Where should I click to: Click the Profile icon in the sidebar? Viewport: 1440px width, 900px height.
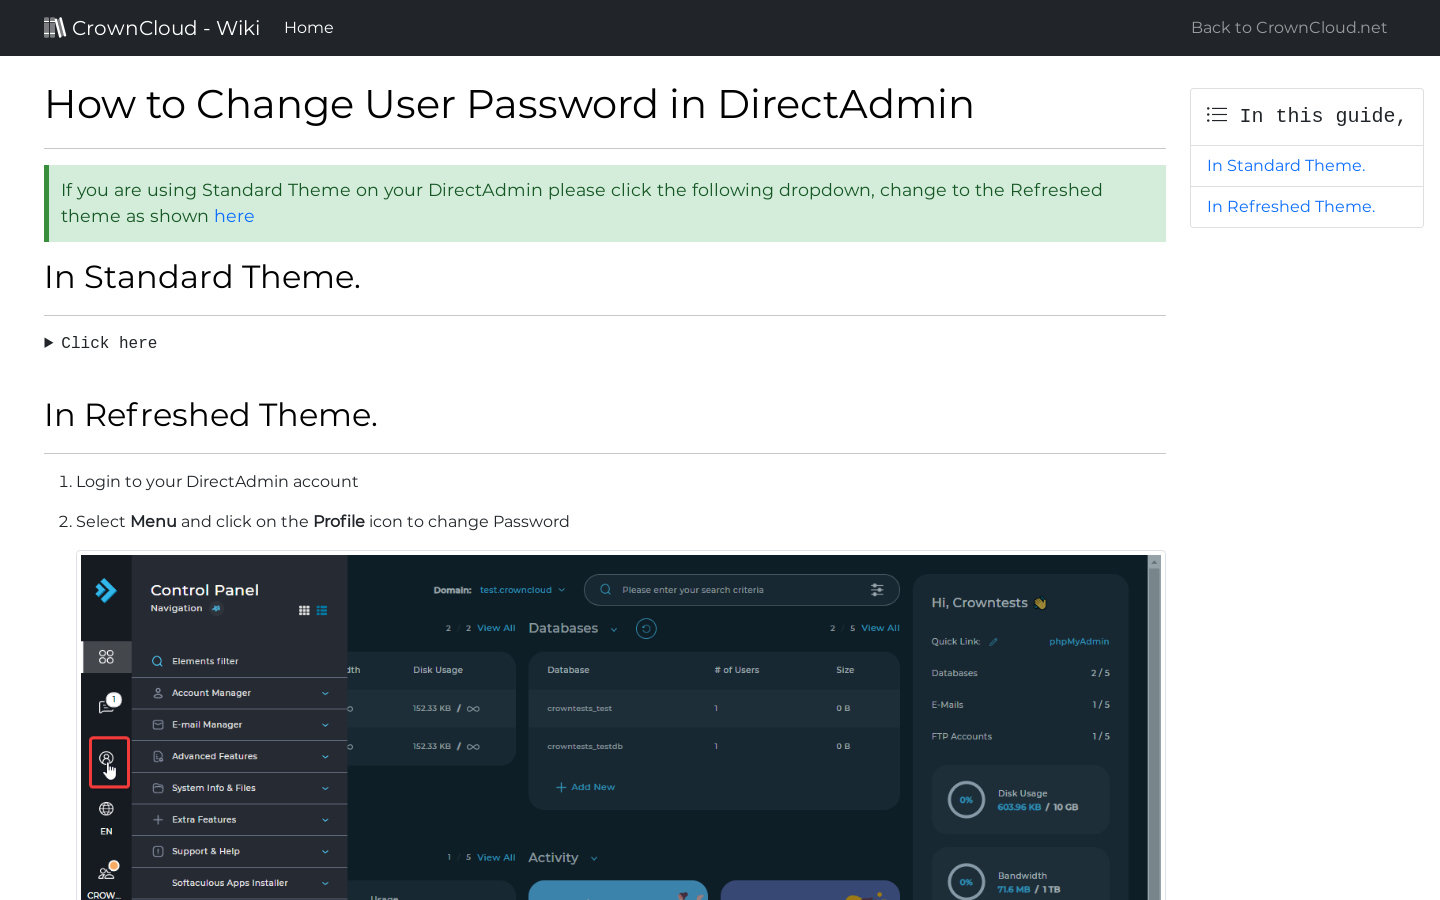(x=107, y=759)
